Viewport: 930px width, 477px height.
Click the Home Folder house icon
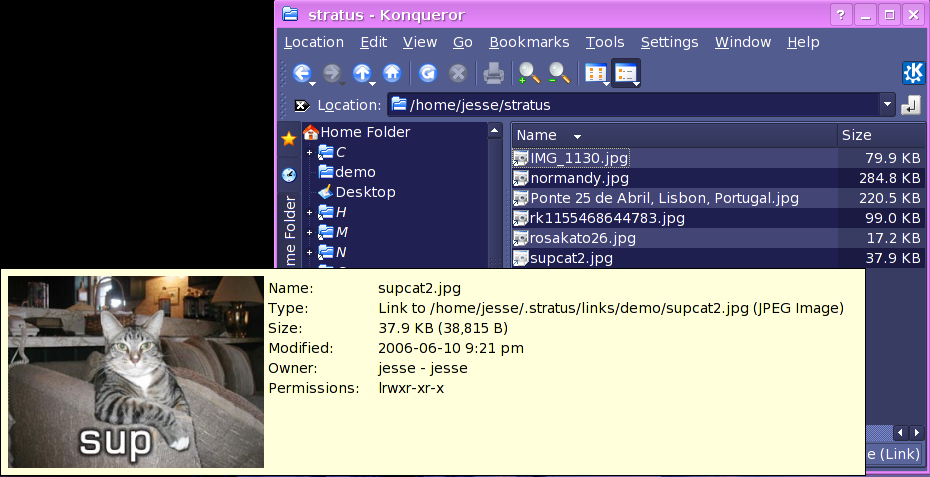coord(311,132)
